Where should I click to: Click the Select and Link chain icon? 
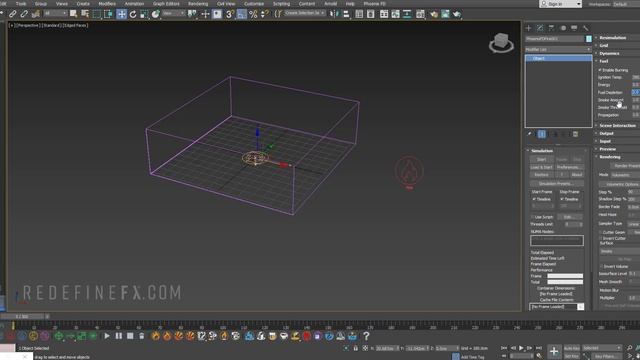pyautogui.click(x=13, y=14)
